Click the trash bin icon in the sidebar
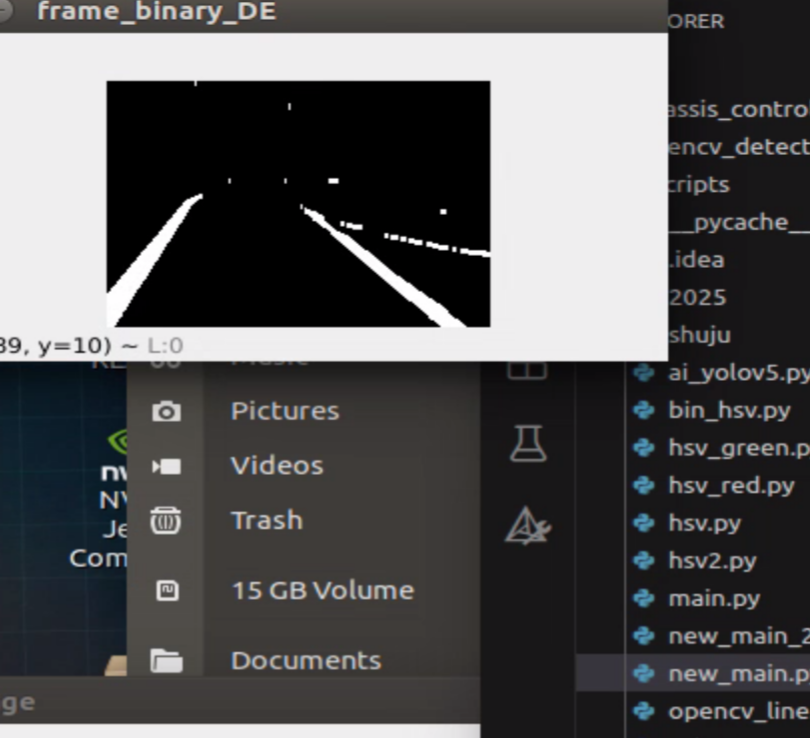The image size is (810, 738). click(x=166, y=521)
